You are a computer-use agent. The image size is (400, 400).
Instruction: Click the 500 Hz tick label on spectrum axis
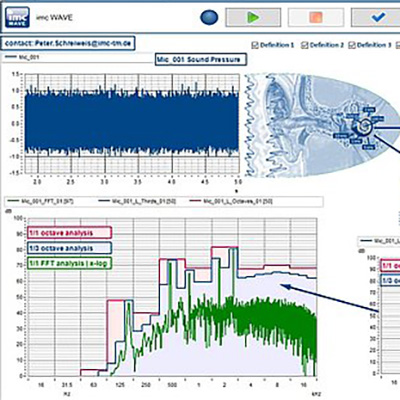[172, 385]
